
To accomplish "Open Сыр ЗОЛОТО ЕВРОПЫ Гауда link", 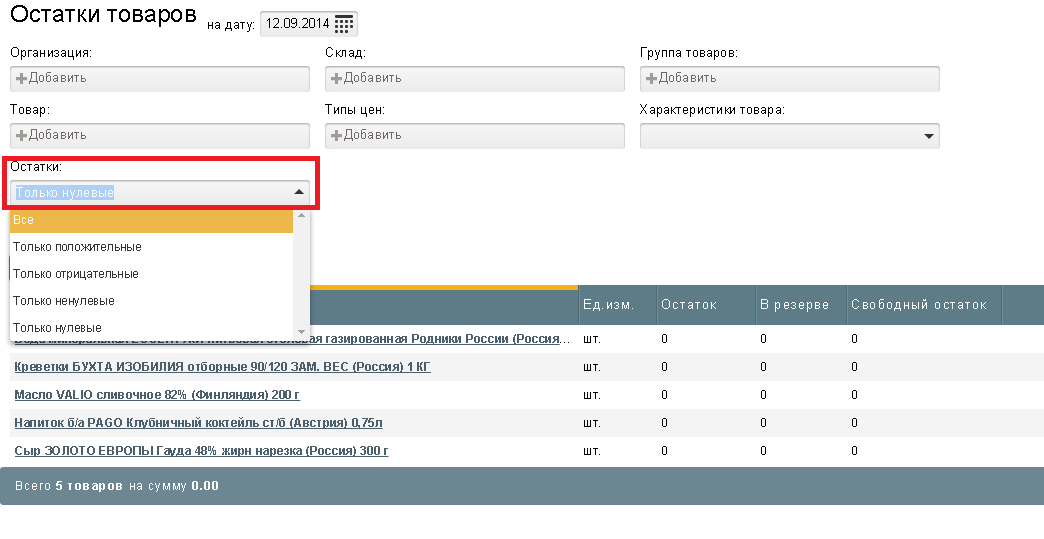I will [201, 450].
